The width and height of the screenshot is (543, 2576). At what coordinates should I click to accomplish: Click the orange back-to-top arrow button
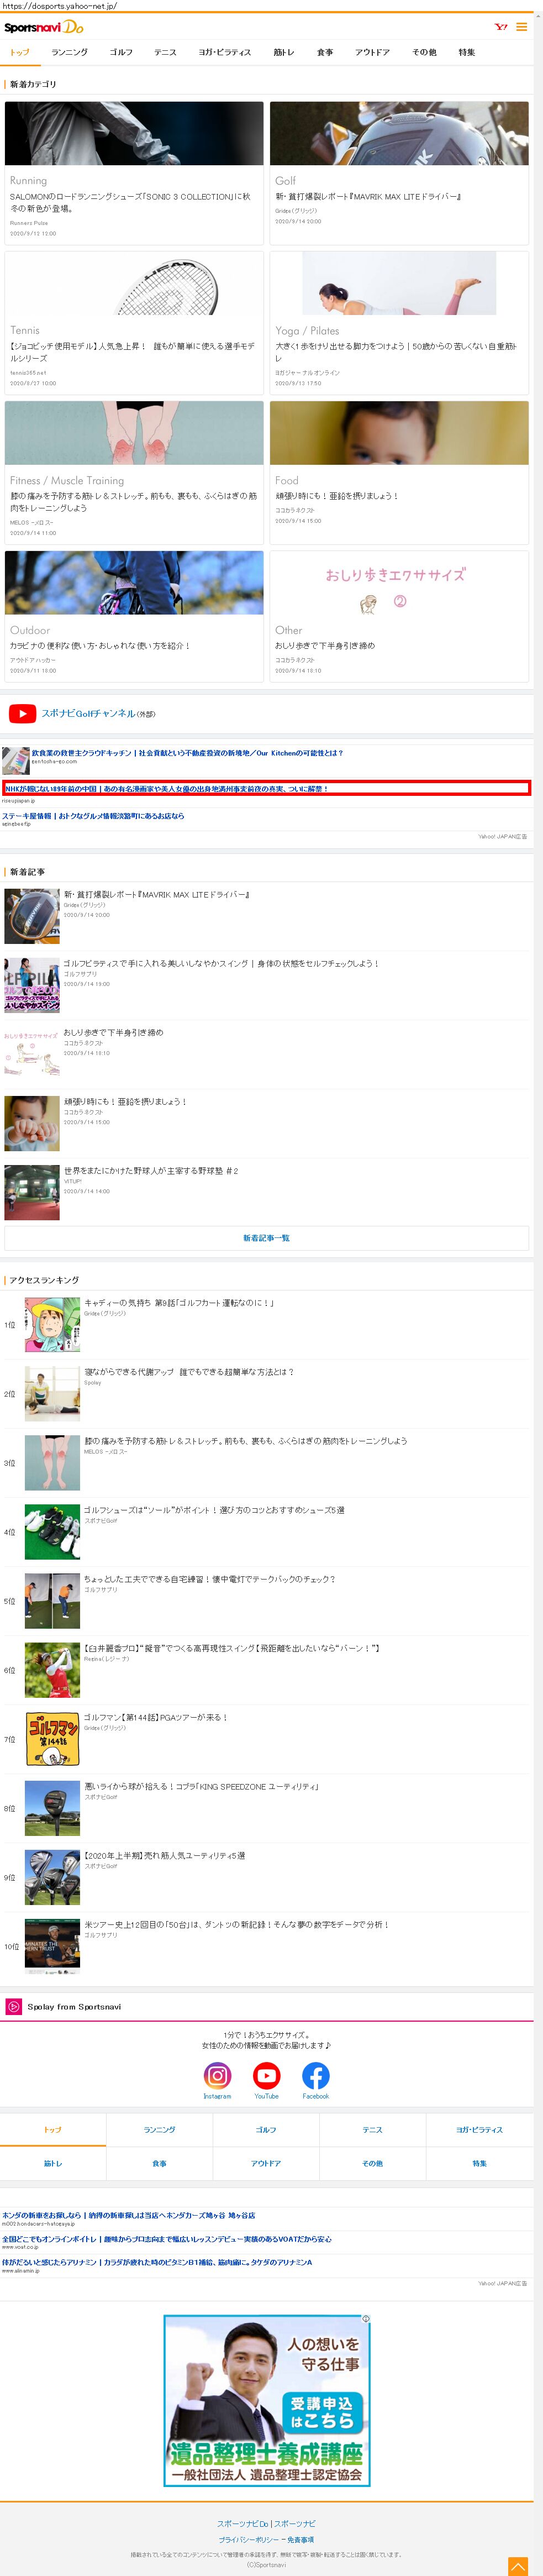coord(517,2566)
